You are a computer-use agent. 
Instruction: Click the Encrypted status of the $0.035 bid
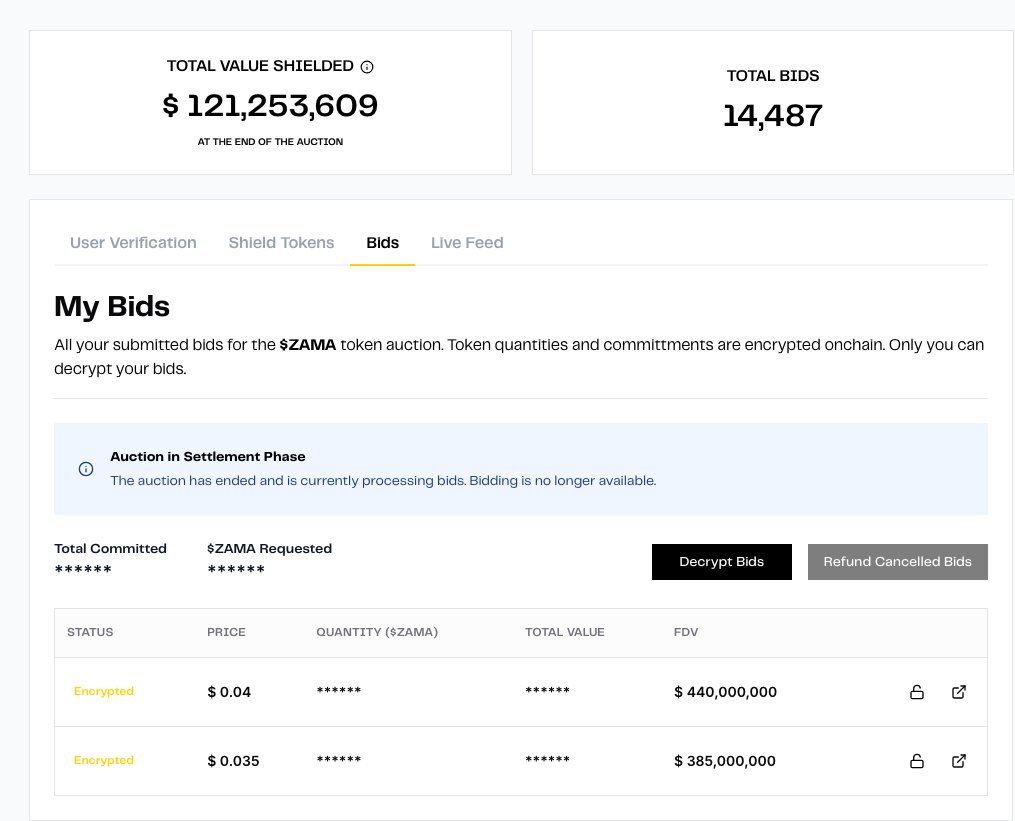(104, 761)
